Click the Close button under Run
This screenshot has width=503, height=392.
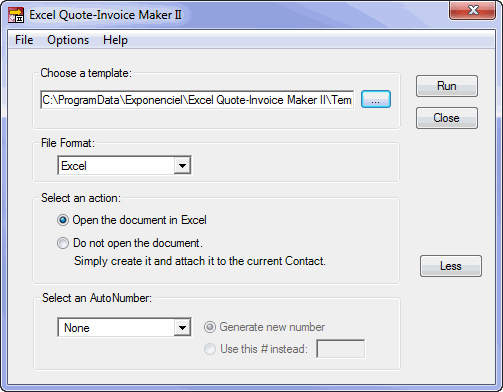coord(447,118)
